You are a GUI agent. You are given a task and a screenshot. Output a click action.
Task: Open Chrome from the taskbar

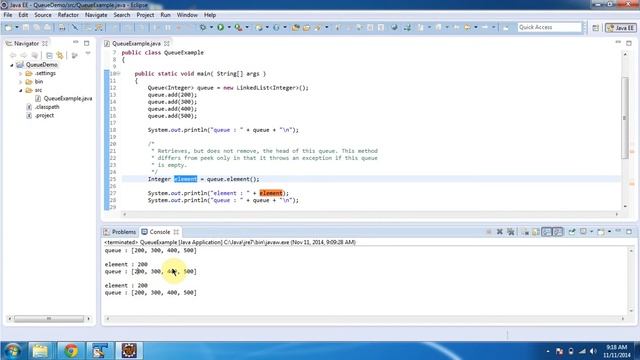click(71, 351)
